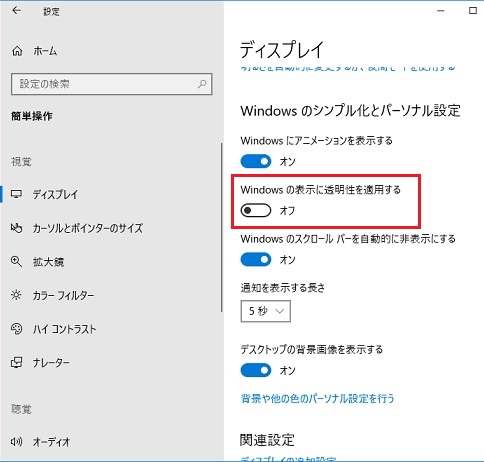484x462 pixels.
Task: Click the ディスプレイ page heading
Action: click(x=282, y=50)
